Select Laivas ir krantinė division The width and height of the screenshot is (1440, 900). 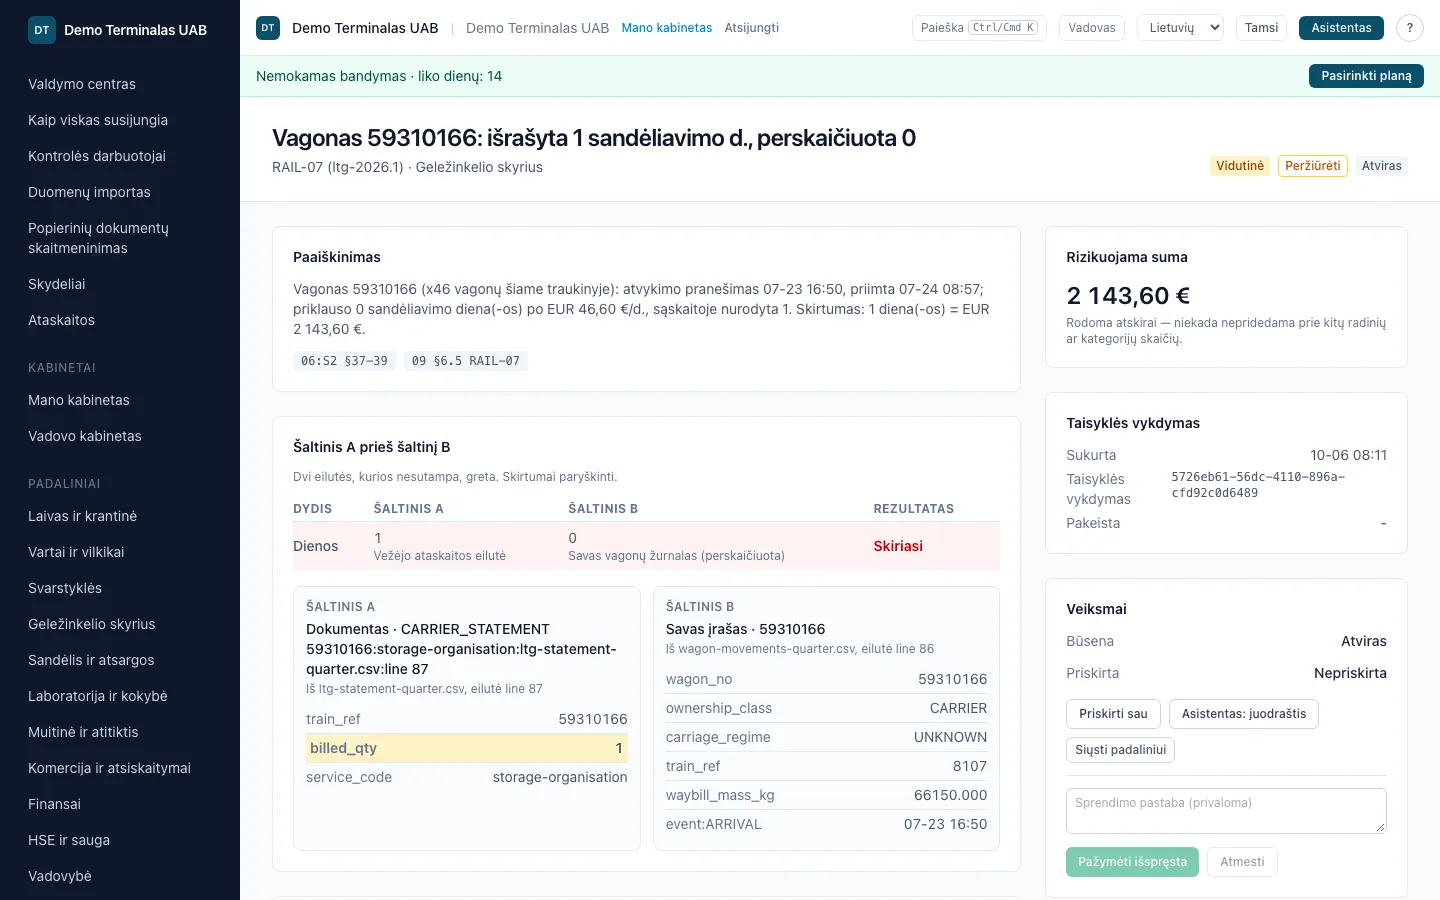tap(120, 516)
